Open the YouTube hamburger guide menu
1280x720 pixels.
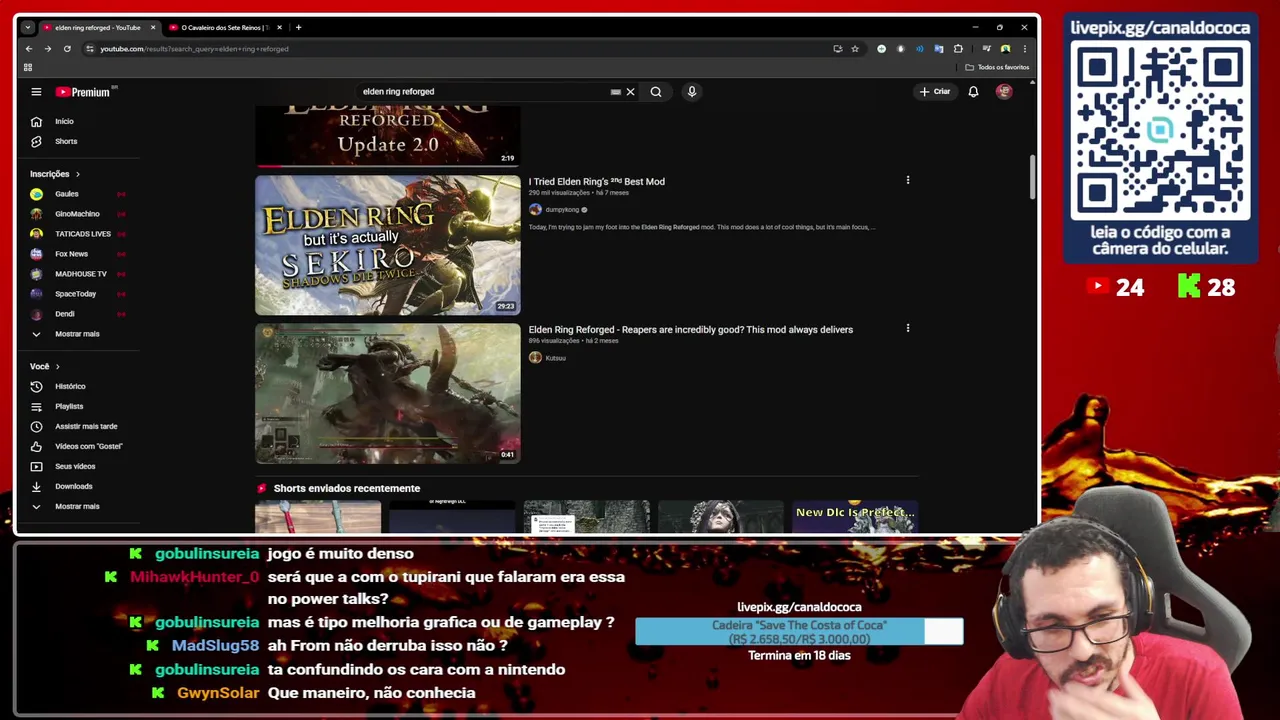pyautogui.click(x=36, y=92)
